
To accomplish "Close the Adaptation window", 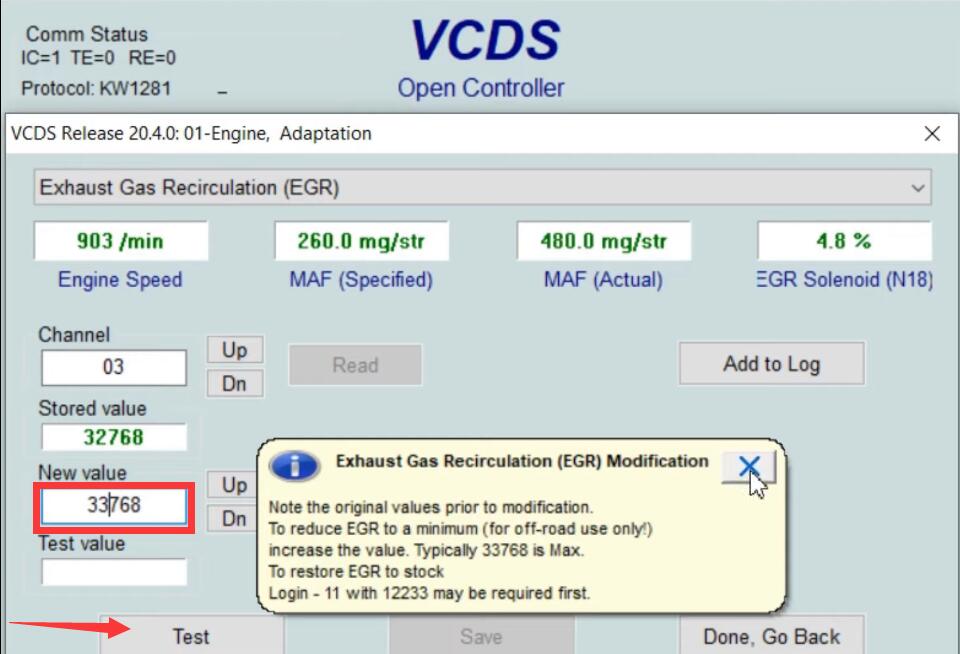I will point(932,133).
